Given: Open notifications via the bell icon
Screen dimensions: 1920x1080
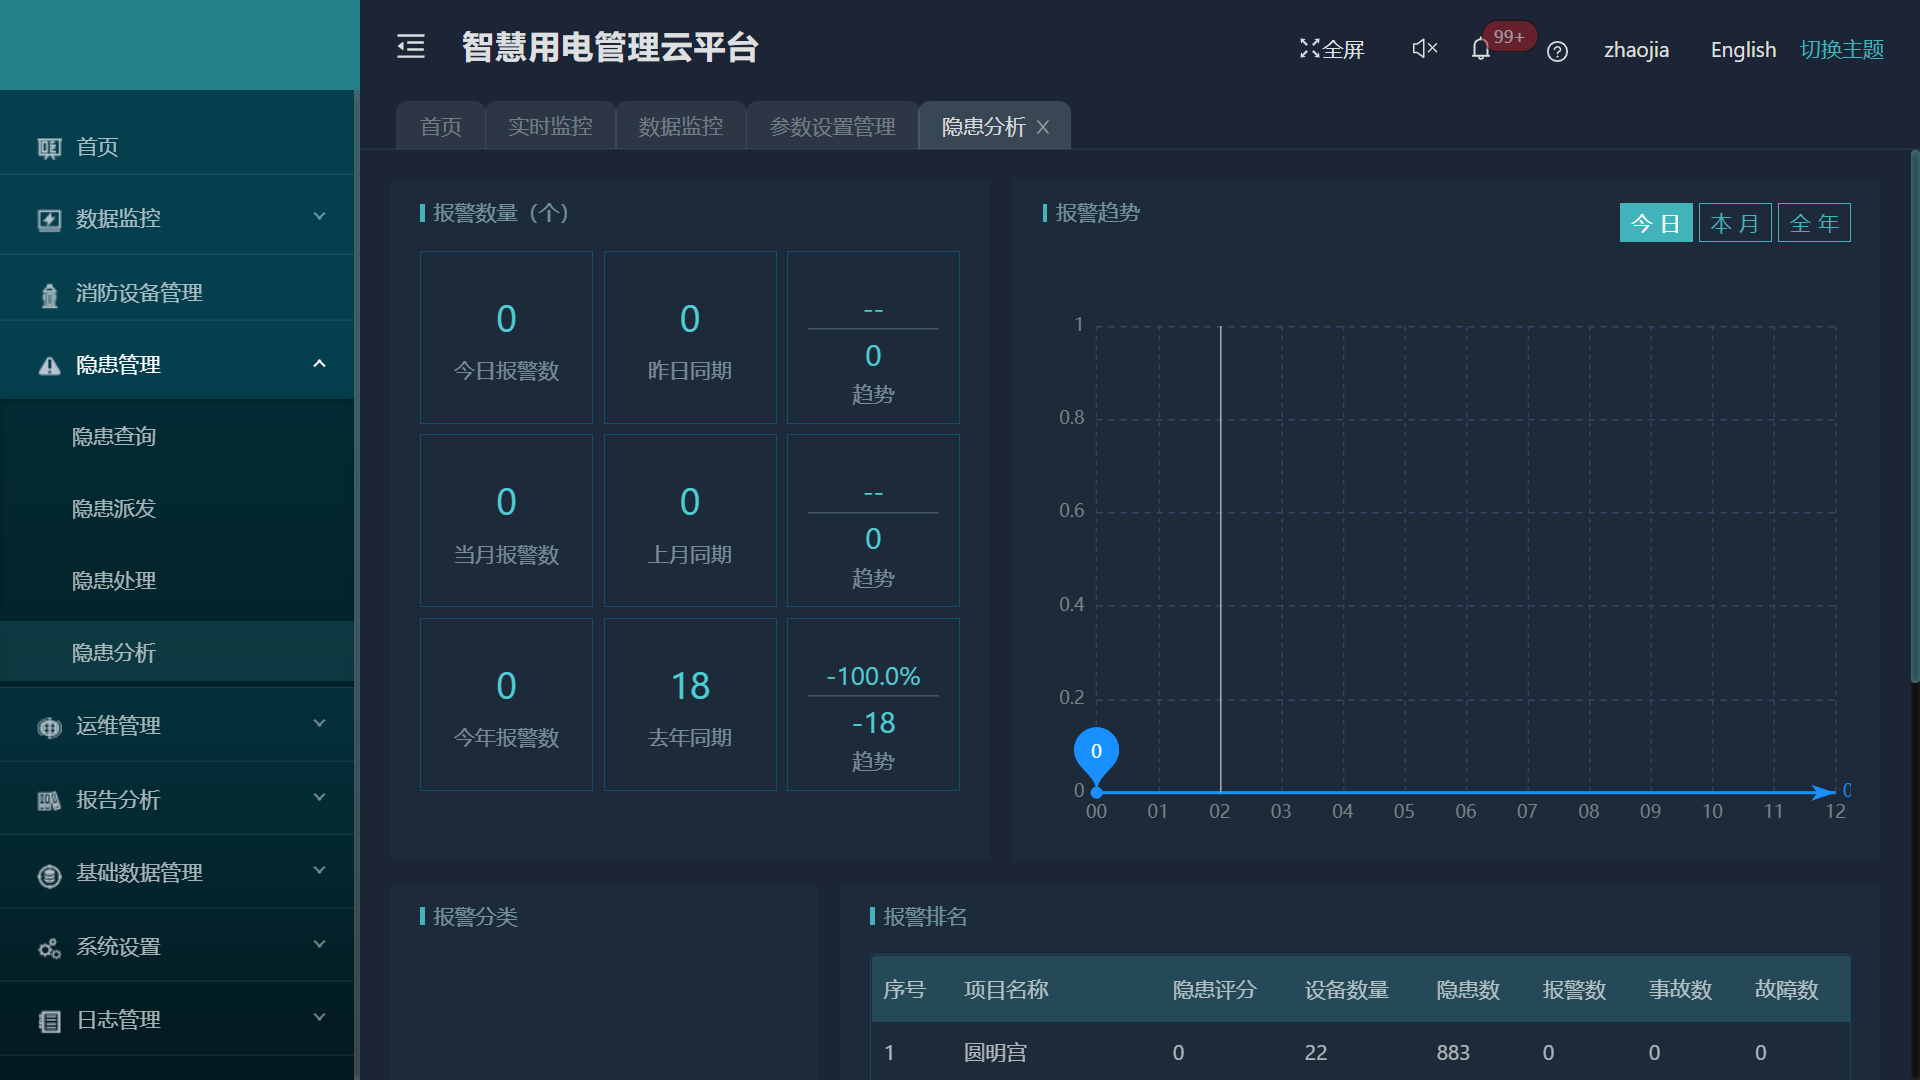Looking at the screenshot, I should coord(1481,49).
